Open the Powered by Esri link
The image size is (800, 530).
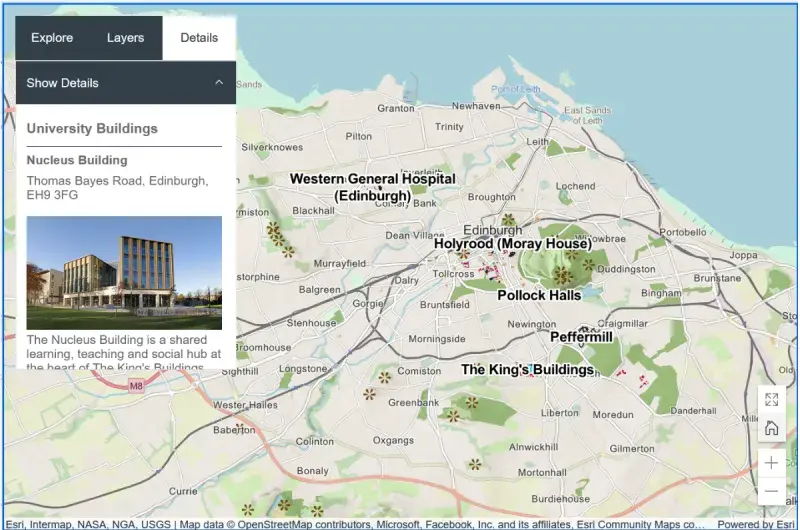tap(756, 524)
